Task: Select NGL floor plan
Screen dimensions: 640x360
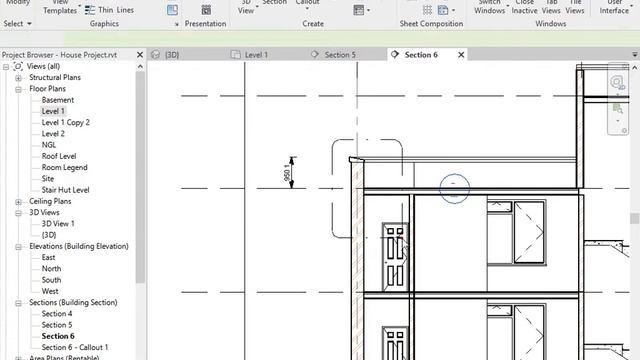Action: (49, 145)
